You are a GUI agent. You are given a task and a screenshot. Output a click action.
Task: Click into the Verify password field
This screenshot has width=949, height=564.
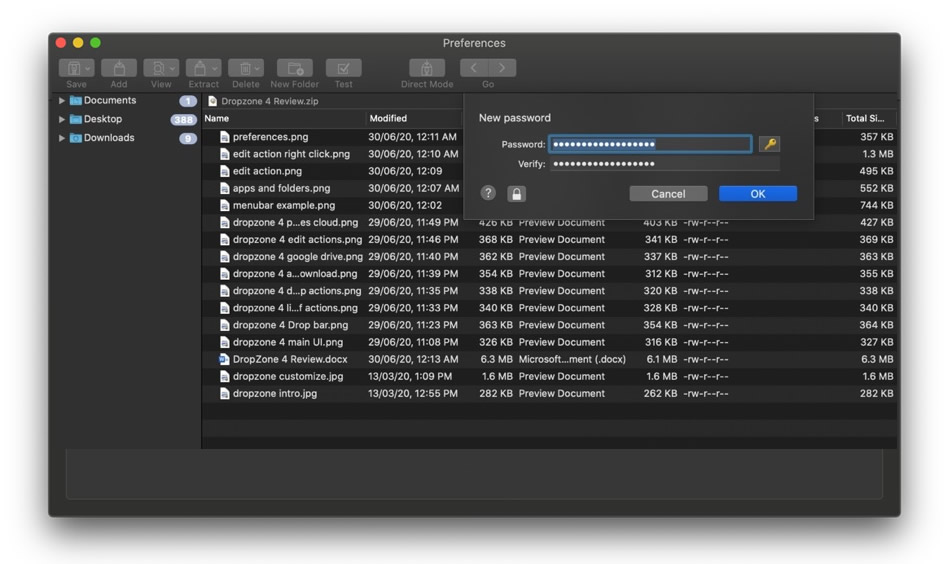(x=665, y=164)
